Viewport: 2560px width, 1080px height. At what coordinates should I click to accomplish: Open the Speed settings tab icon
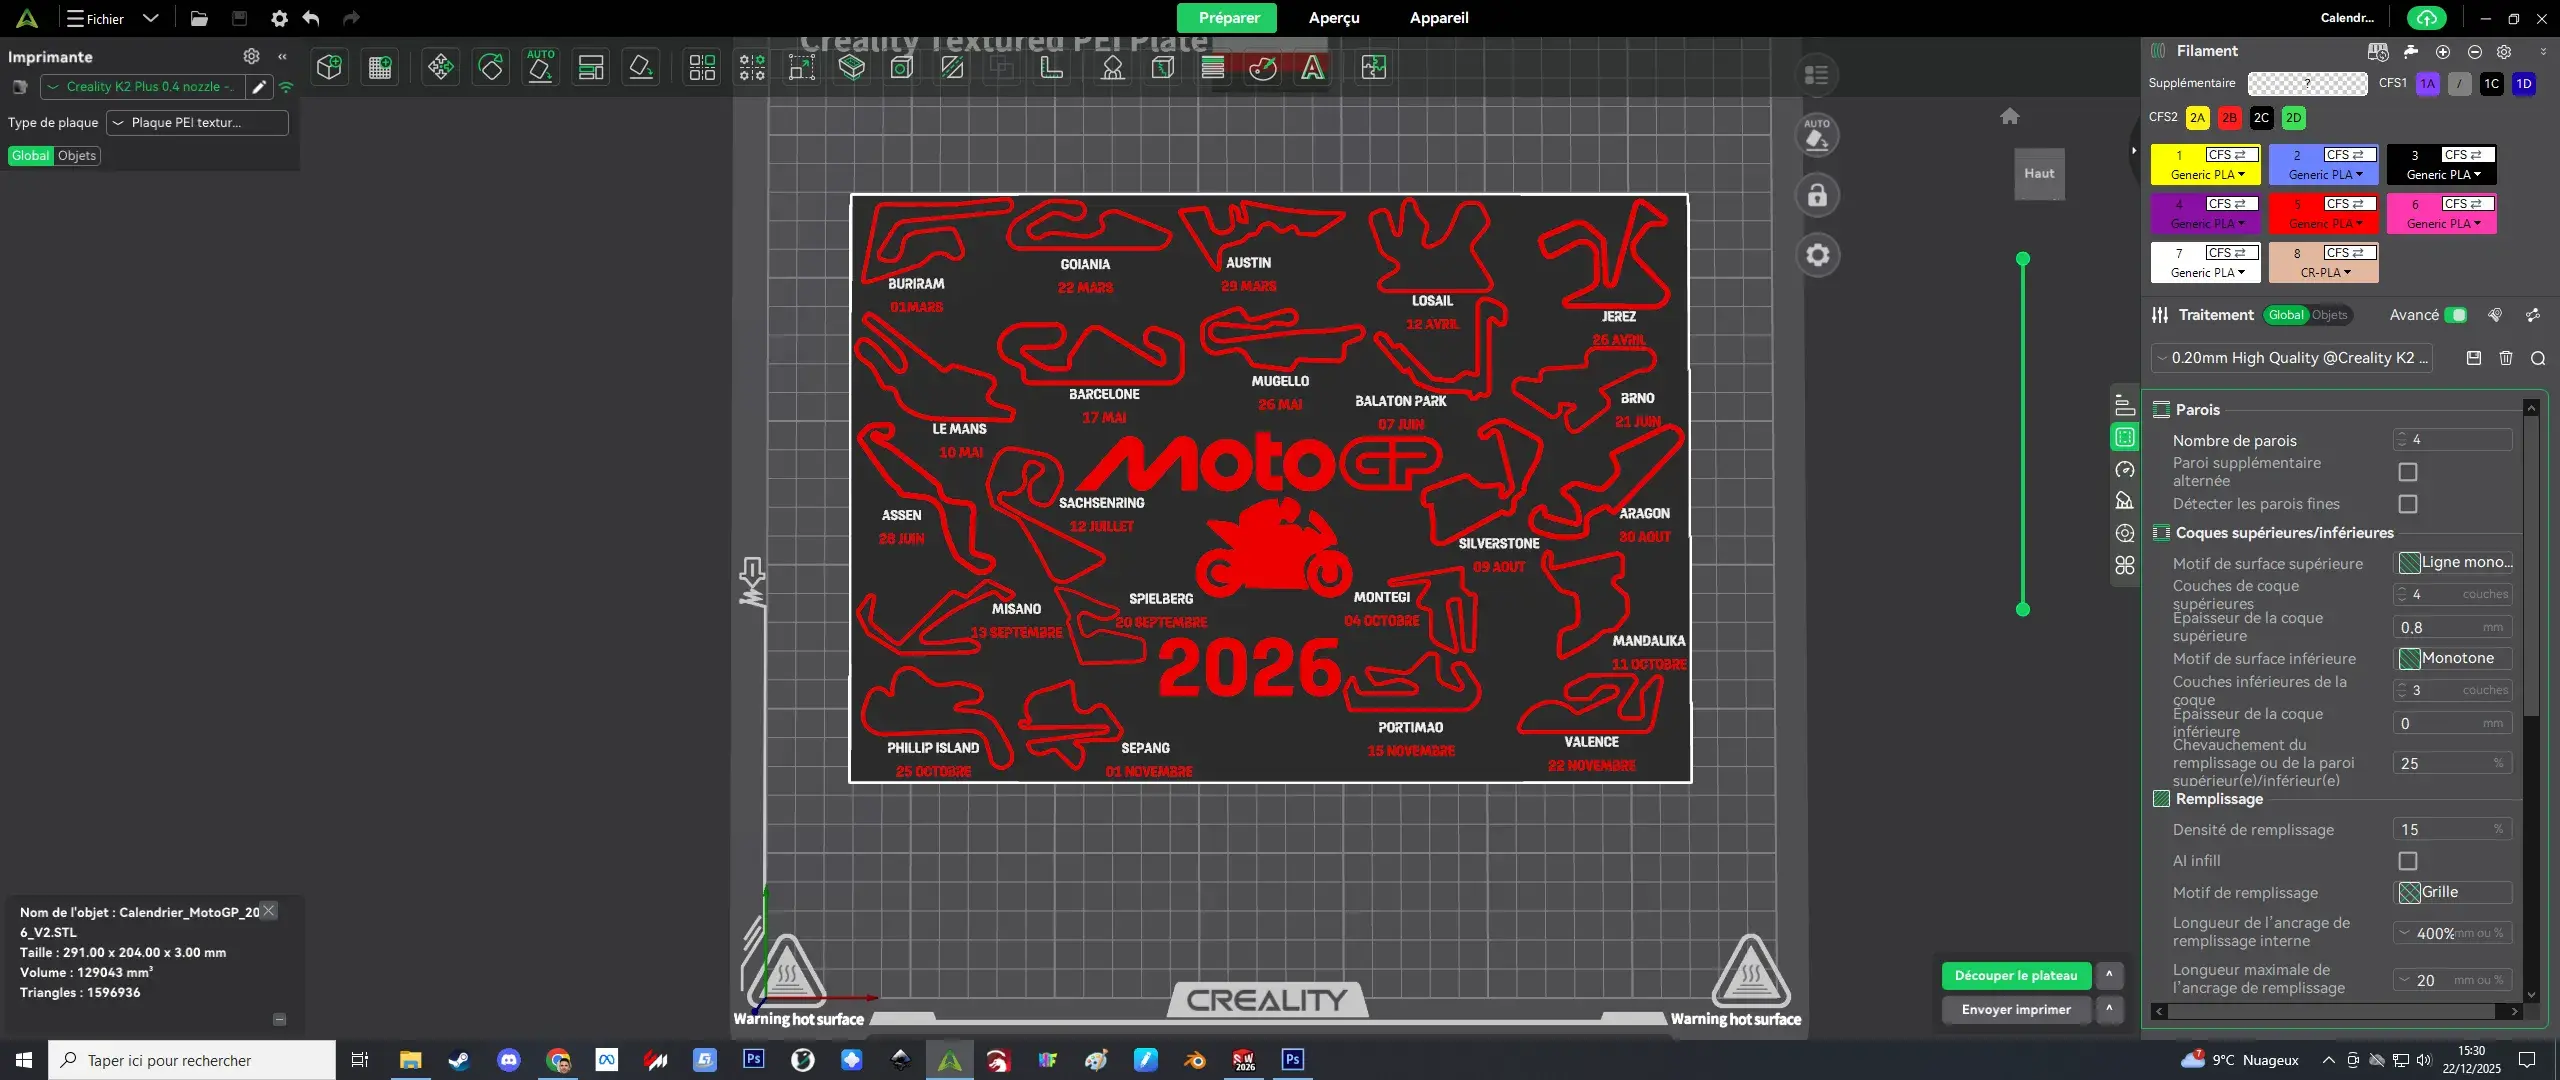(2125, 469)
